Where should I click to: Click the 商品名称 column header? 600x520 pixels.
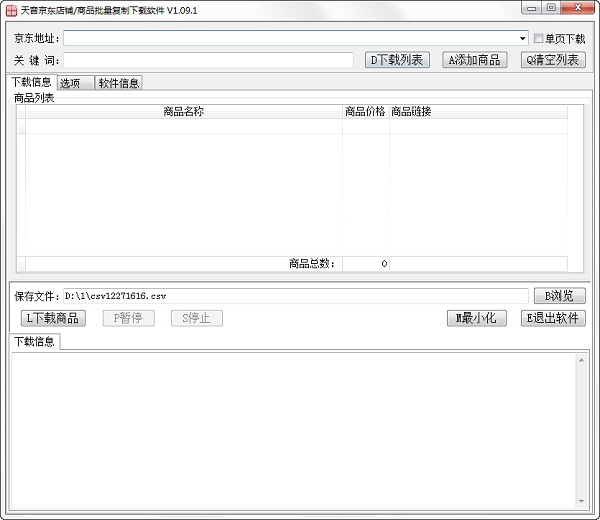(184, 111)
